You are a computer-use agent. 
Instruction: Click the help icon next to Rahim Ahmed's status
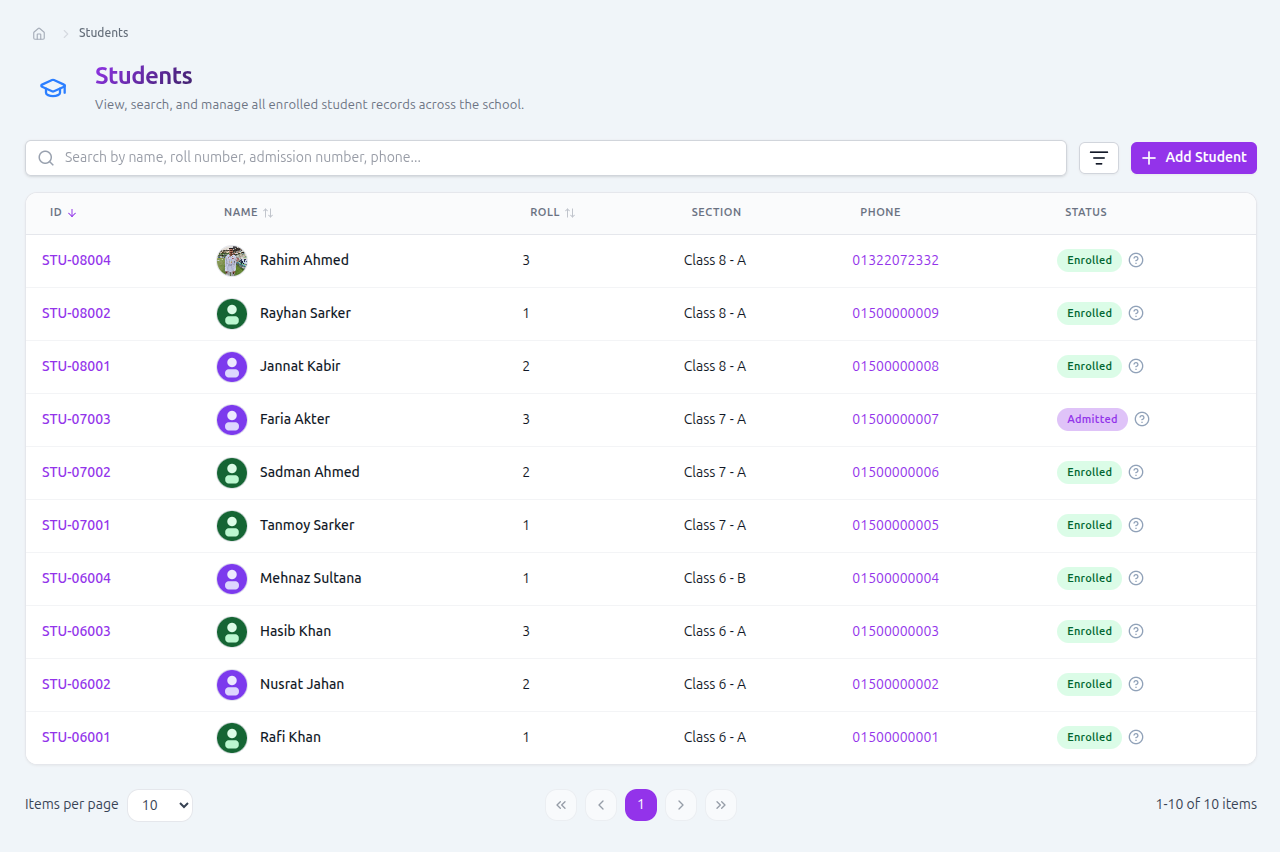pyautogui.click(x=1136, y=260)
